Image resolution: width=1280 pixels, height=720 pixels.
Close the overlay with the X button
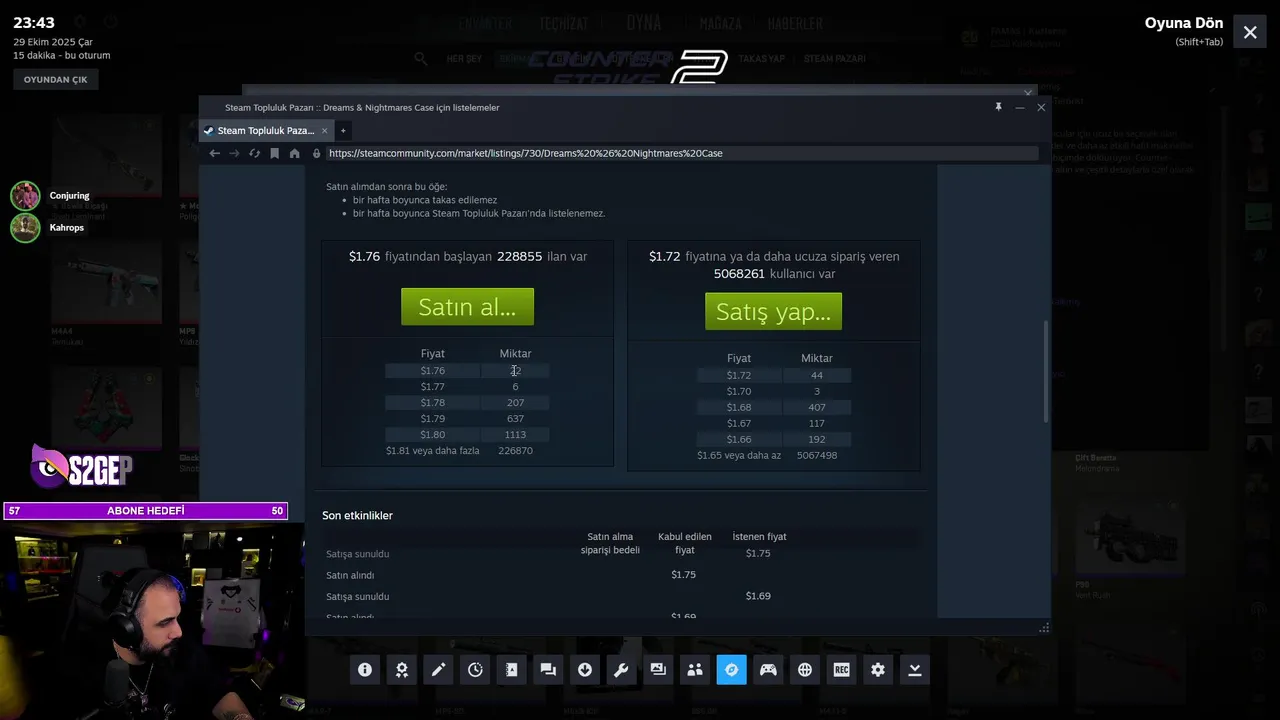(x=1250, y=32)
